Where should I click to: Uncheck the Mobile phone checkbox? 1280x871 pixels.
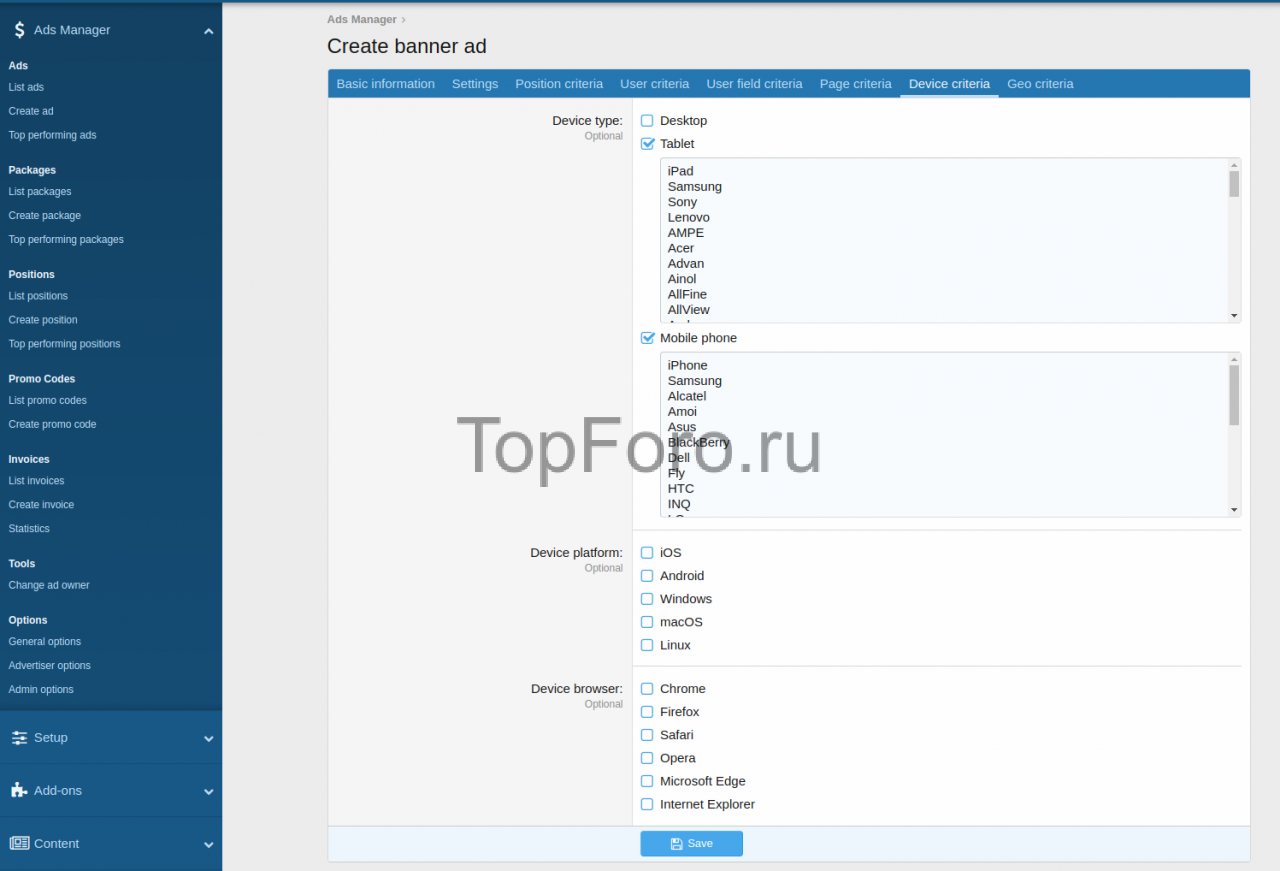[x=647, y=338]
